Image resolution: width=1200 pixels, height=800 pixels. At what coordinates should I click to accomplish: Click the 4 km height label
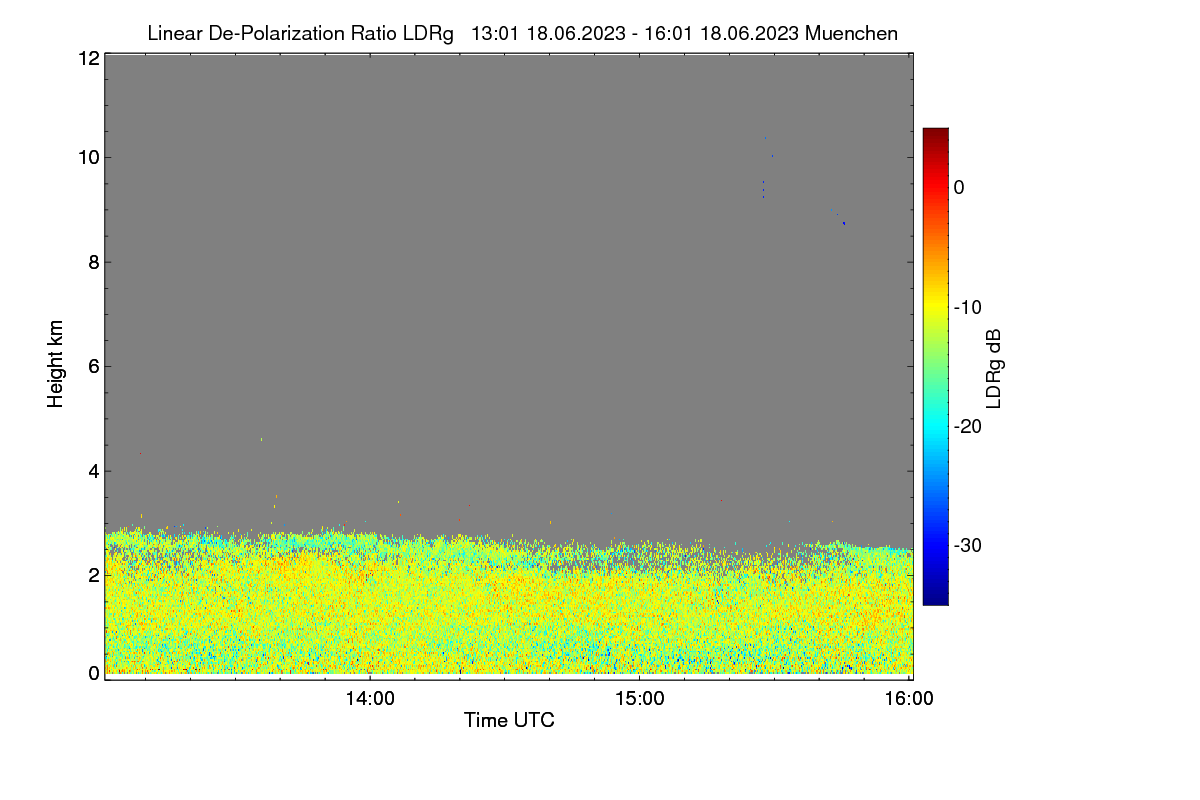pos(94,471)
